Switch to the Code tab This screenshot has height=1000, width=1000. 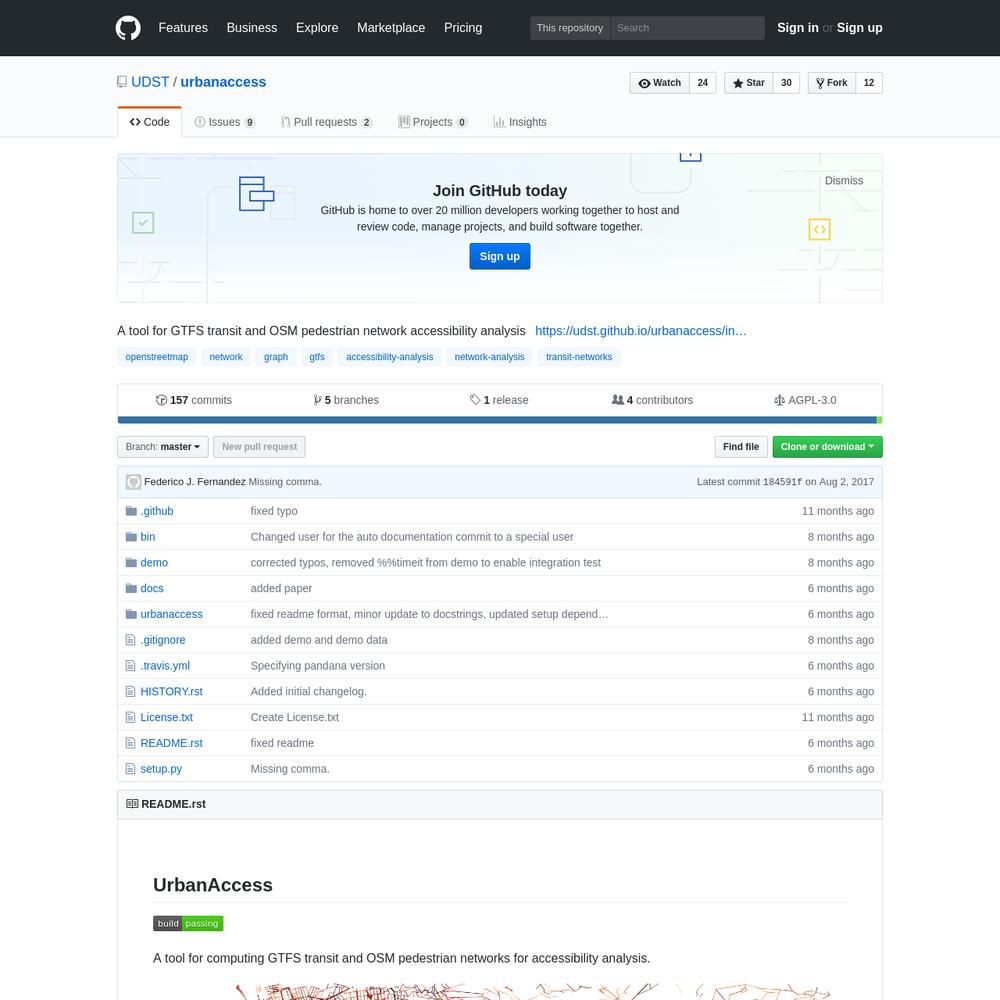point(149,122)
